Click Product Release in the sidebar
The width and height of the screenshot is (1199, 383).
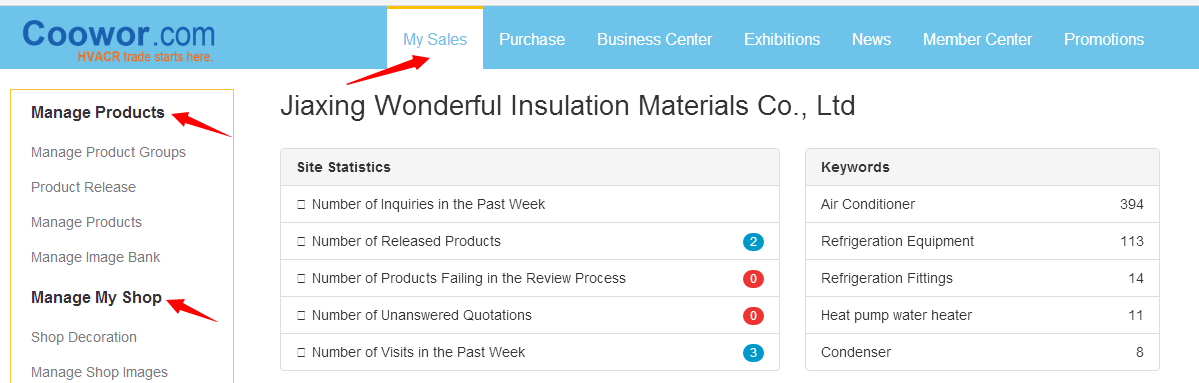click(x=83, y=187)
